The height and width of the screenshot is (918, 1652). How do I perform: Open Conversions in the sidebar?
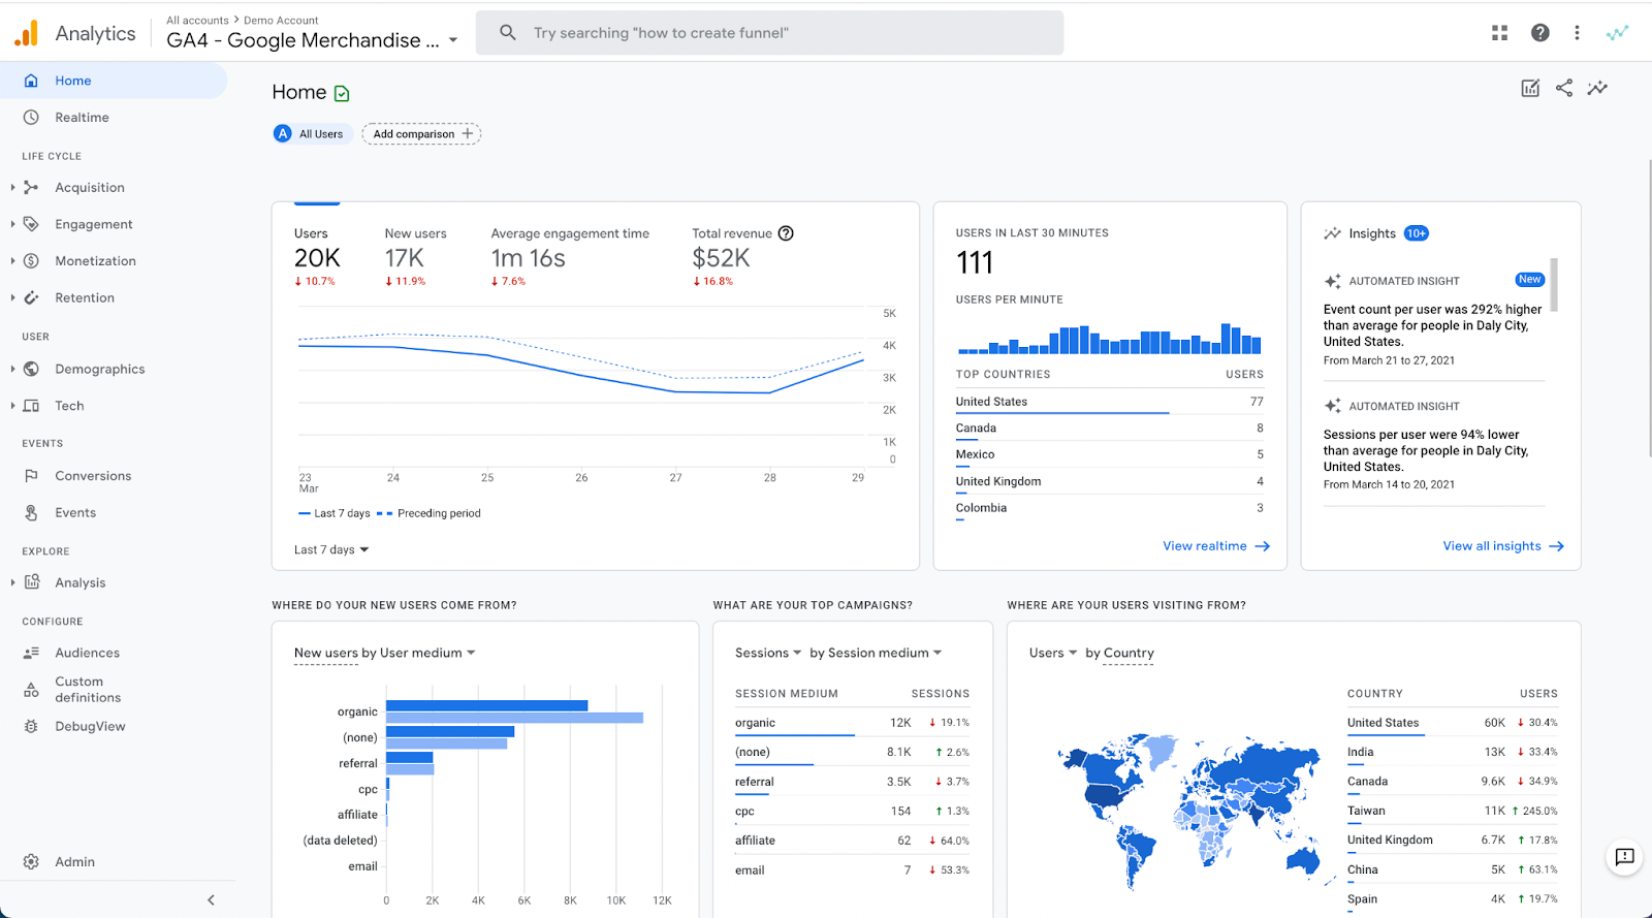[x=93, y=476]
